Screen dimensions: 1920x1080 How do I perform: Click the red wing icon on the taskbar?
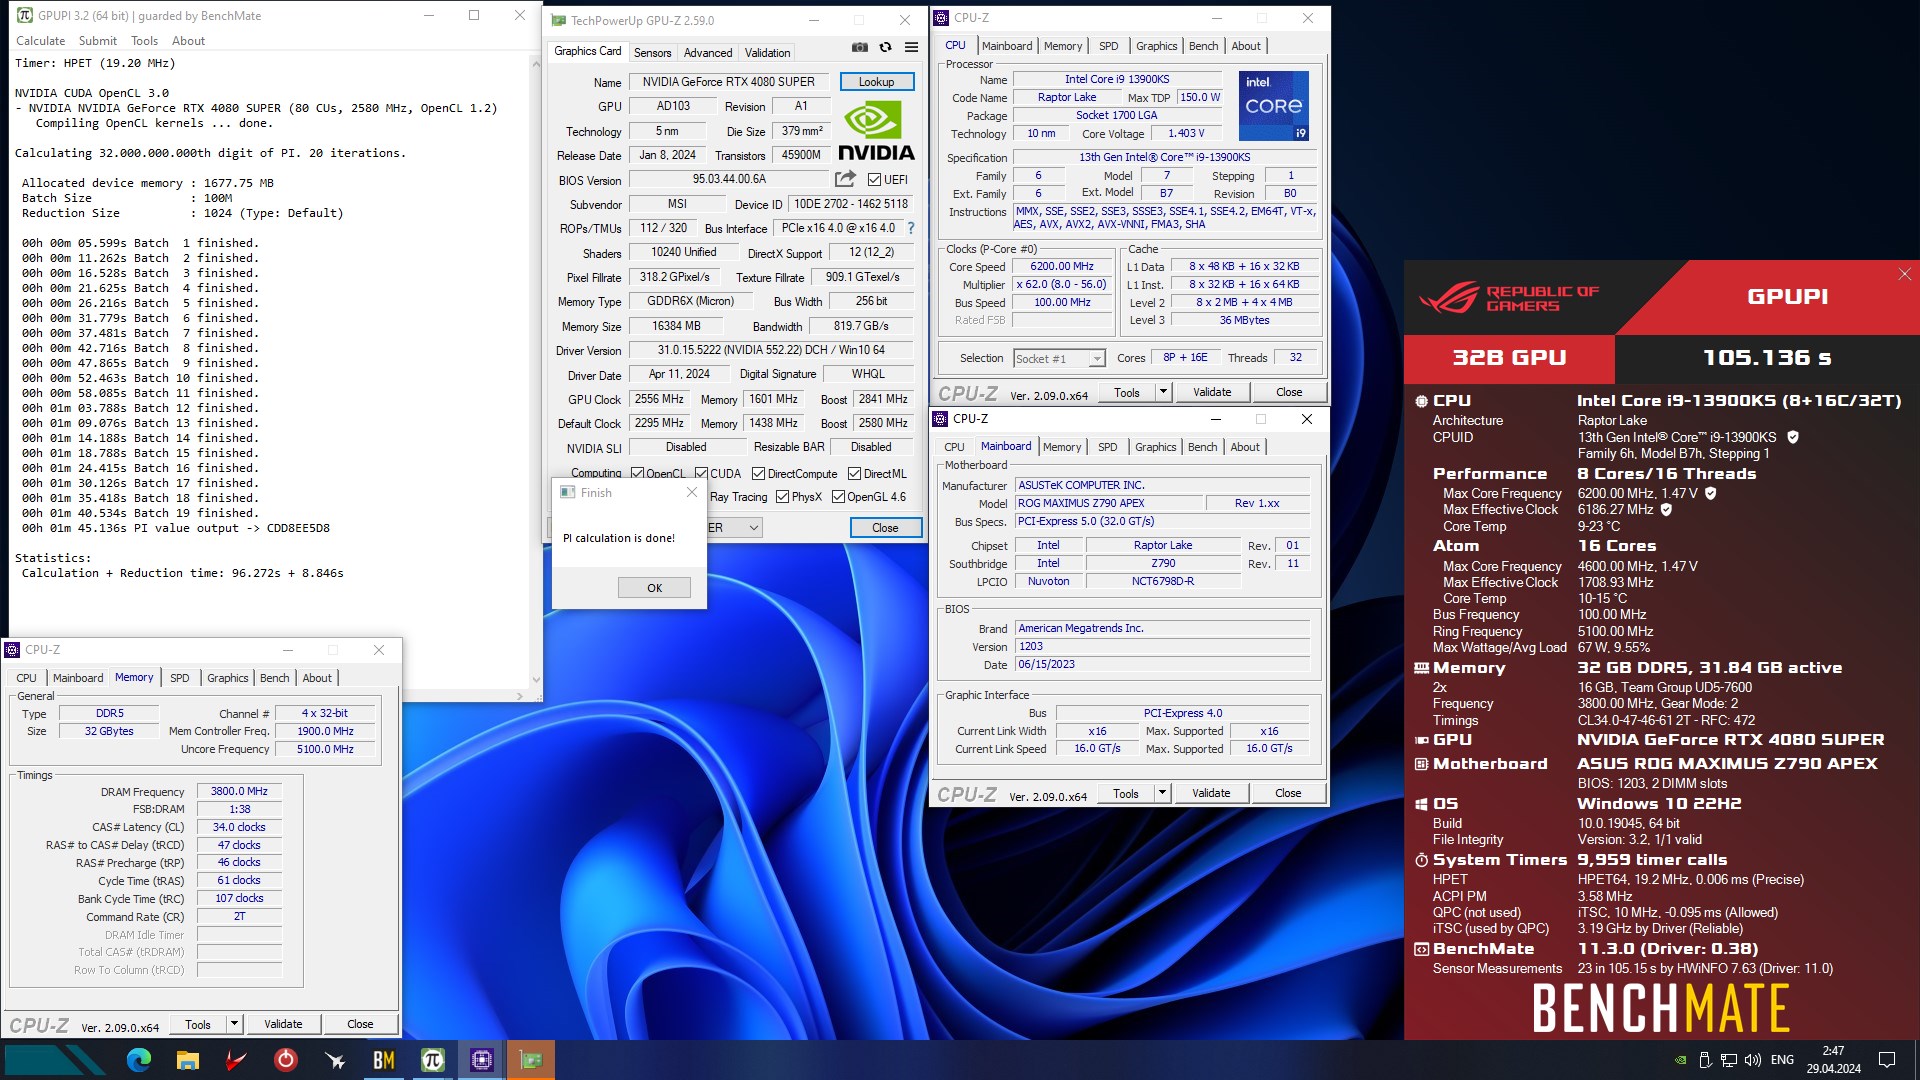236,1060
